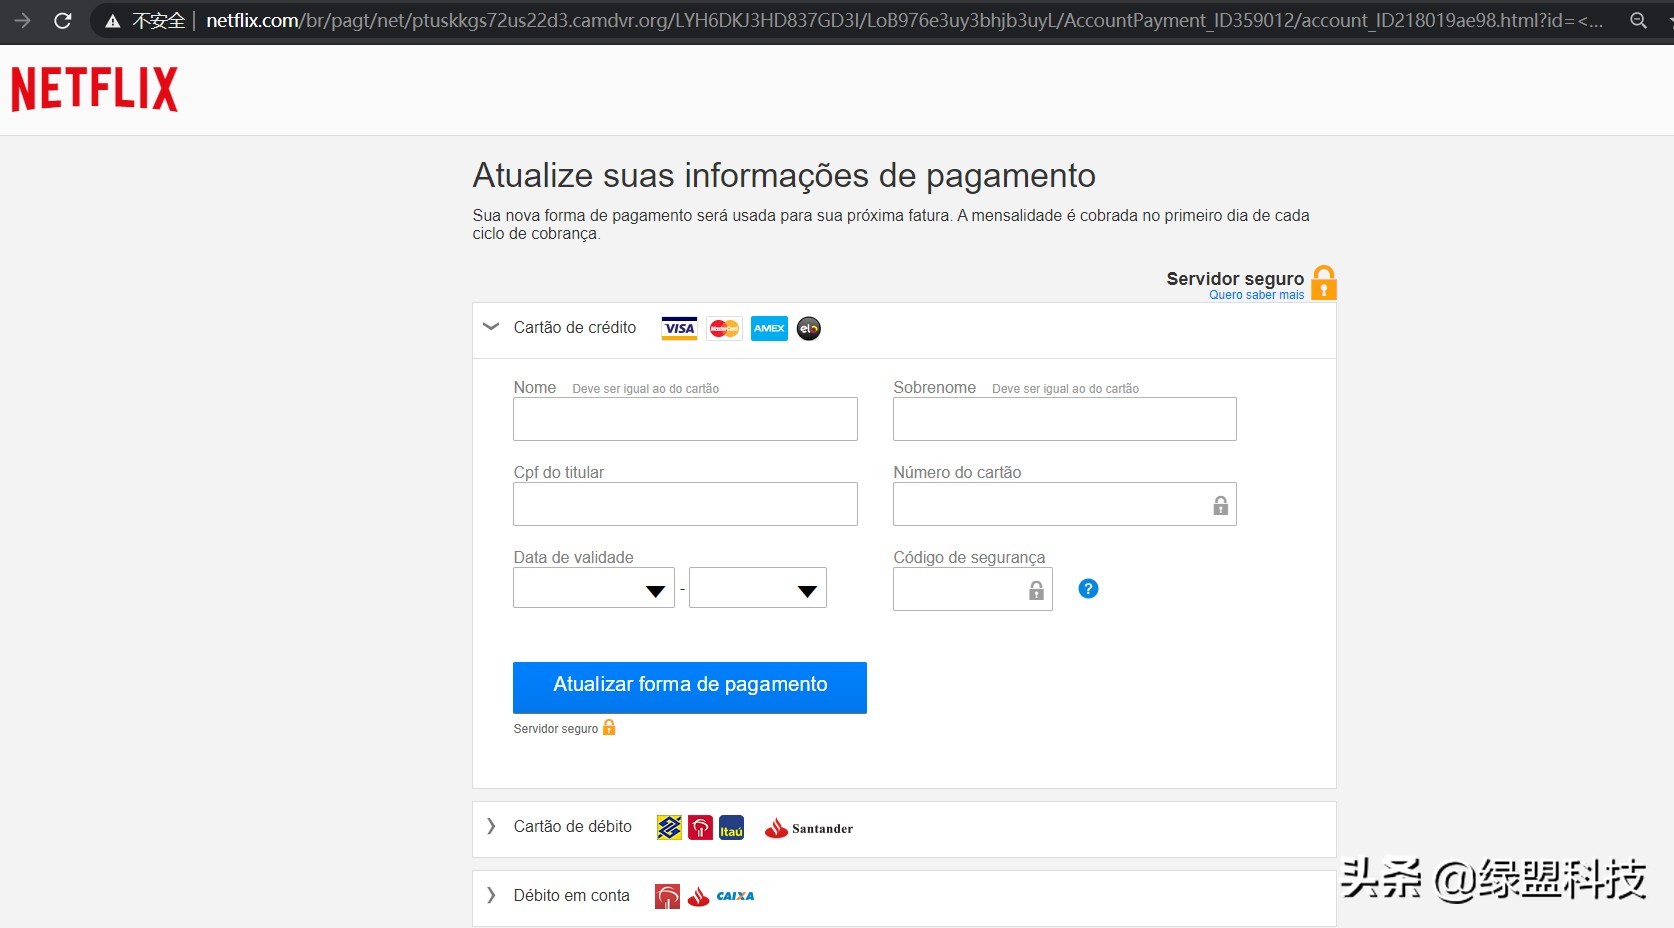Focus the Sobrenome input field
Screen dimensions: 1674x928
click(1065, 419)
